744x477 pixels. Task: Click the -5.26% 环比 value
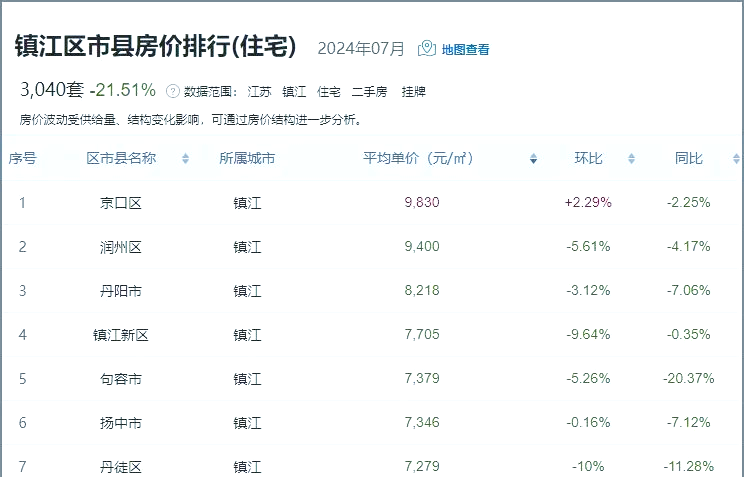pyautogui.click(x=588, y=378)
